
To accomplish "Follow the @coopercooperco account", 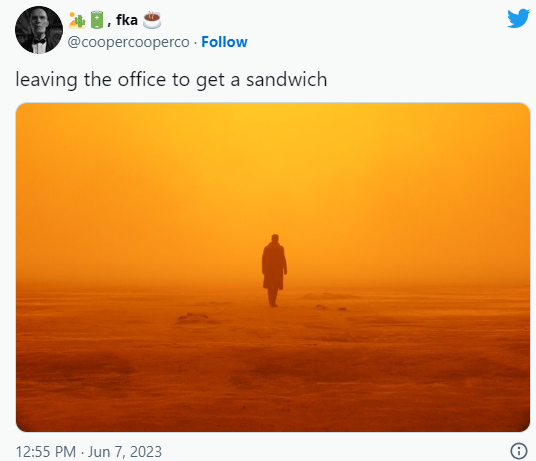I will point(224,42).
